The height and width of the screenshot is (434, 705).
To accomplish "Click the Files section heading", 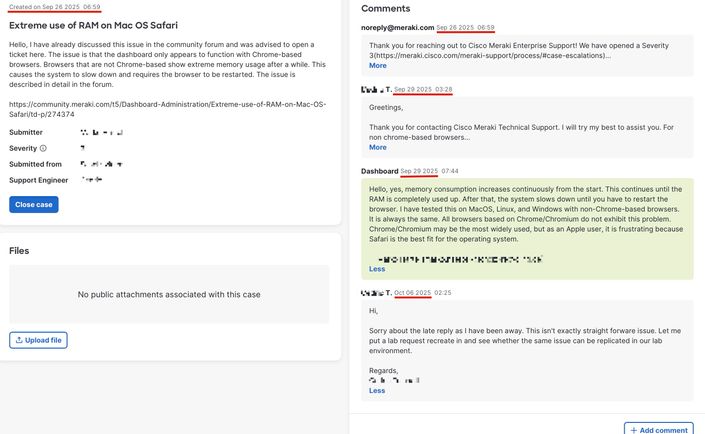I will click(19, 250).
